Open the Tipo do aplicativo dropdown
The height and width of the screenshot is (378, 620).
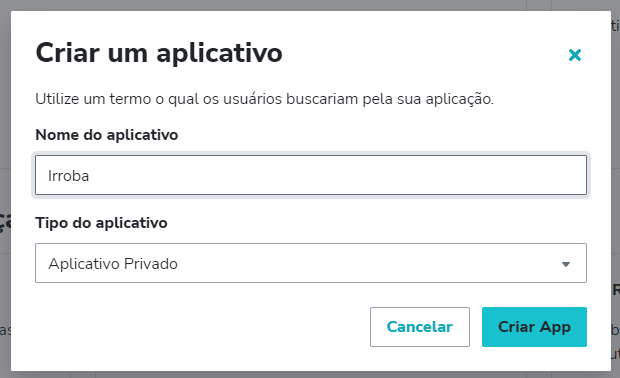point(311,263)
